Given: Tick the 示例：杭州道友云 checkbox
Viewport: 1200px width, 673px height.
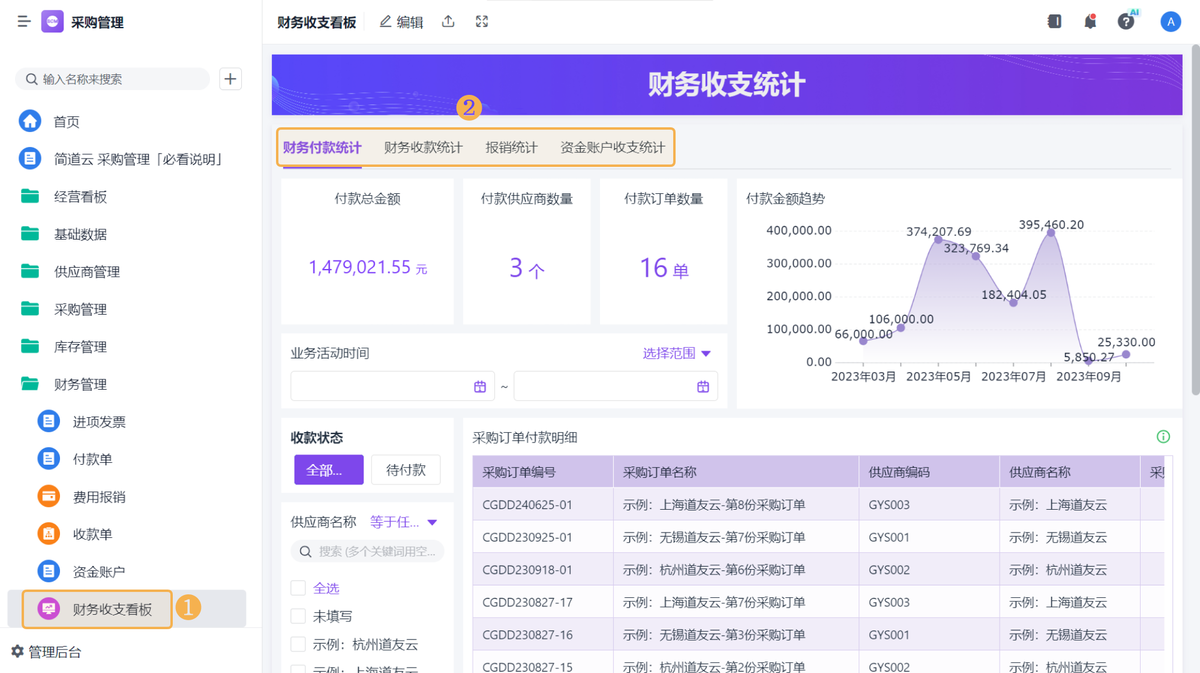Looking at the screenshot, I should click(298, 644).
